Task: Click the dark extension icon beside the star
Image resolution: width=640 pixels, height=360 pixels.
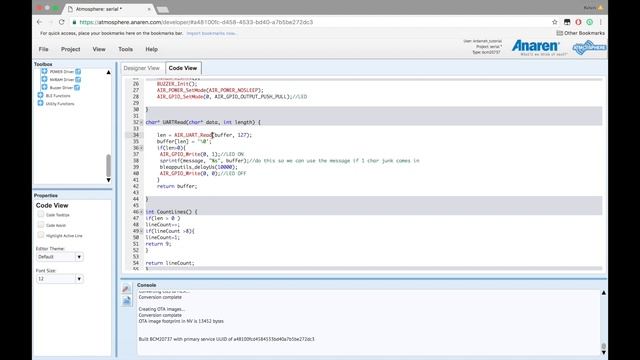Action: coord(567,22)
